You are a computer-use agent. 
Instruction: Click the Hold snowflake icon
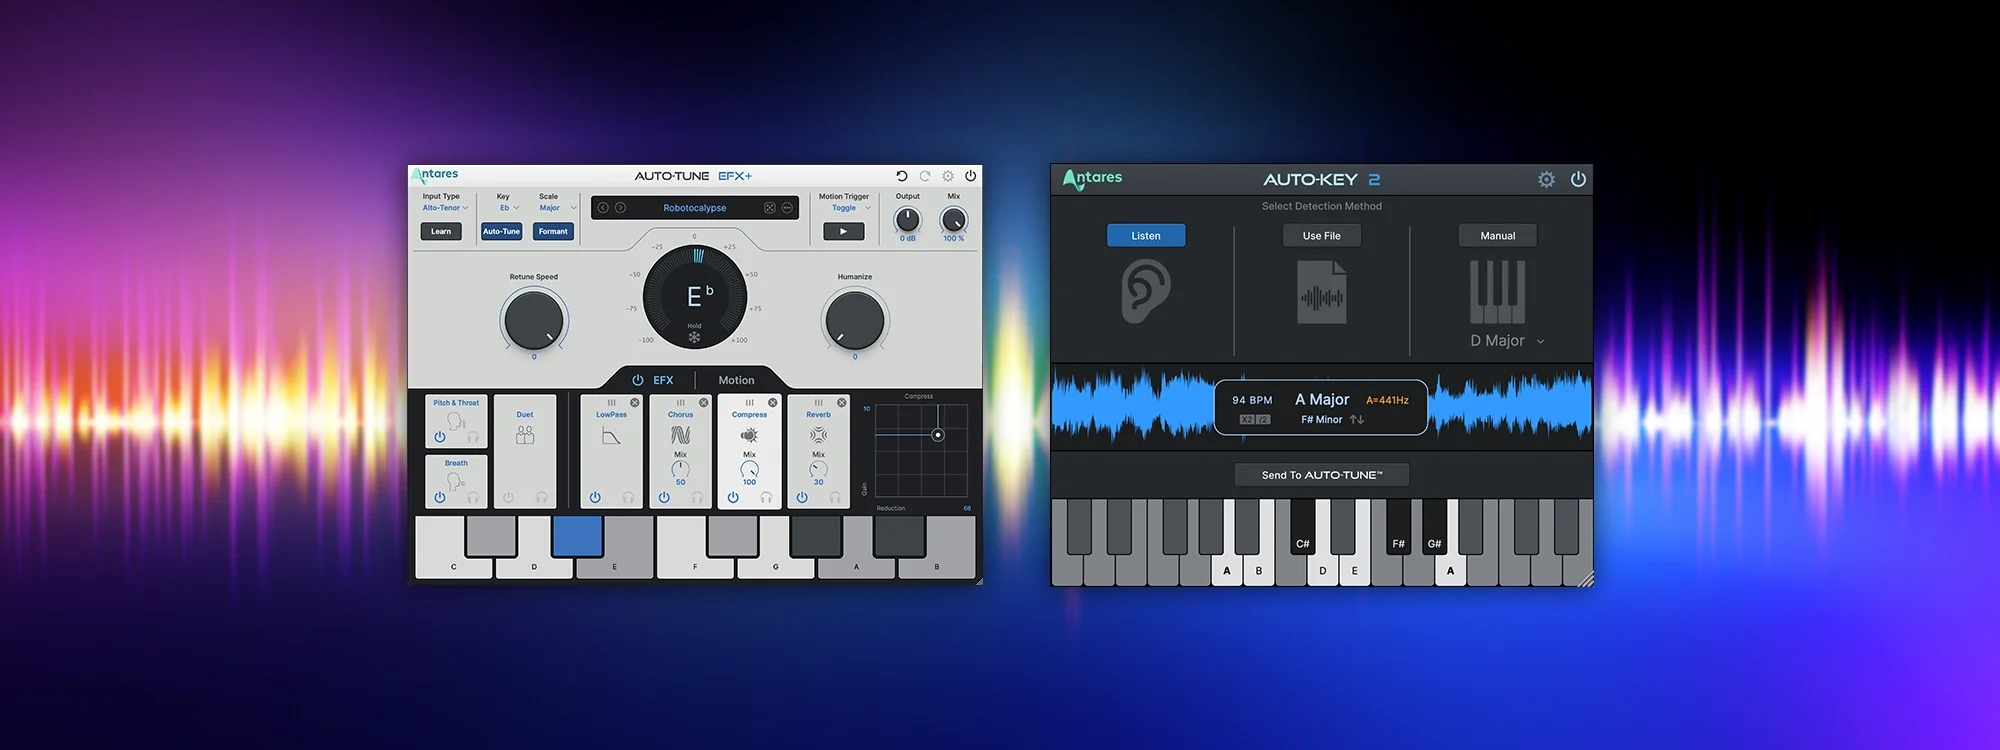[694, 337]
